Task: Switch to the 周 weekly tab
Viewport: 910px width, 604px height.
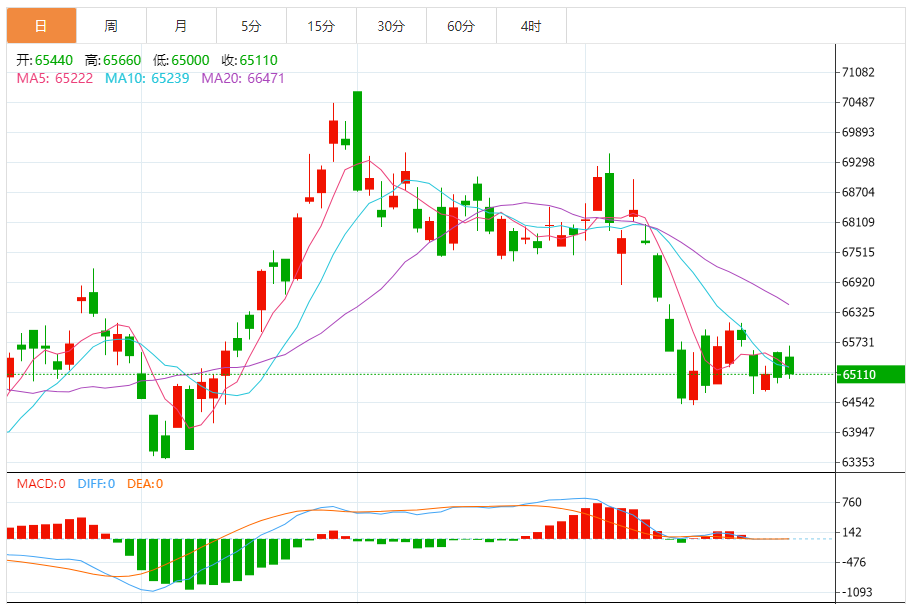Action: 111,26
